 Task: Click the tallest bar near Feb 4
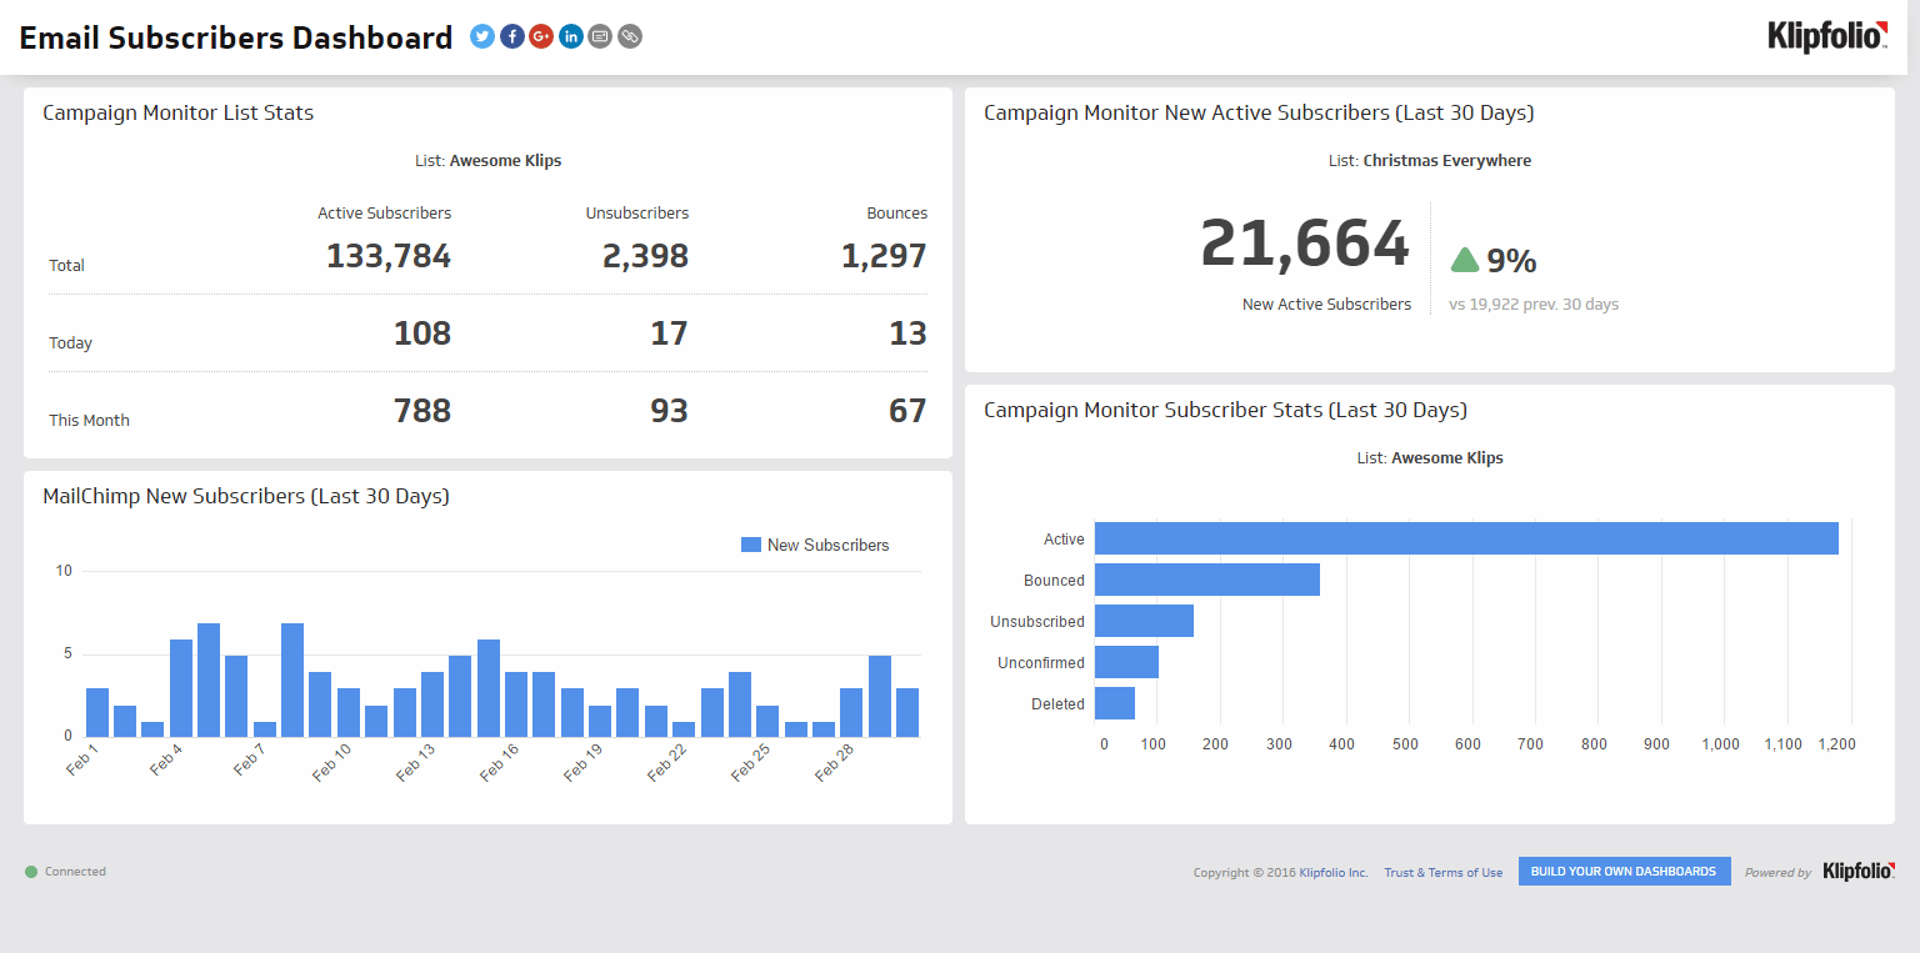coord(208,680)
